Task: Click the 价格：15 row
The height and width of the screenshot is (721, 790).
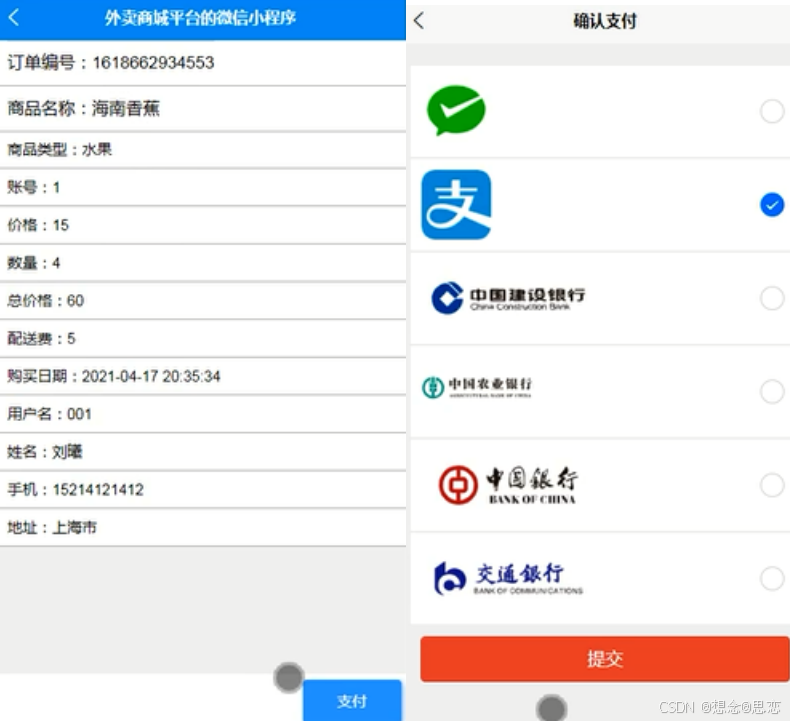Action: [x=203, y=225]
